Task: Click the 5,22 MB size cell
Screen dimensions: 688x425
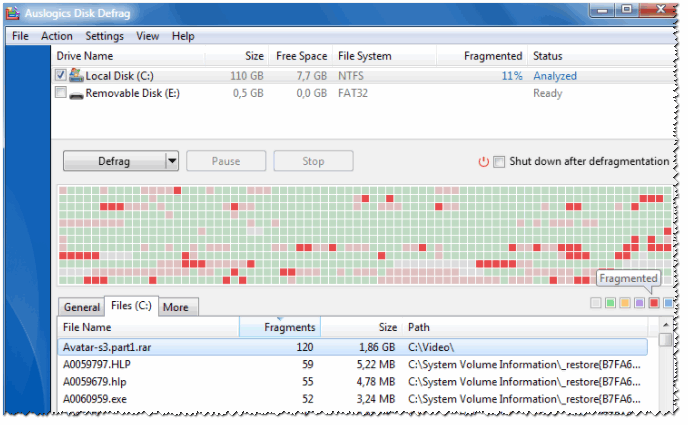Action: click(376, 364)
